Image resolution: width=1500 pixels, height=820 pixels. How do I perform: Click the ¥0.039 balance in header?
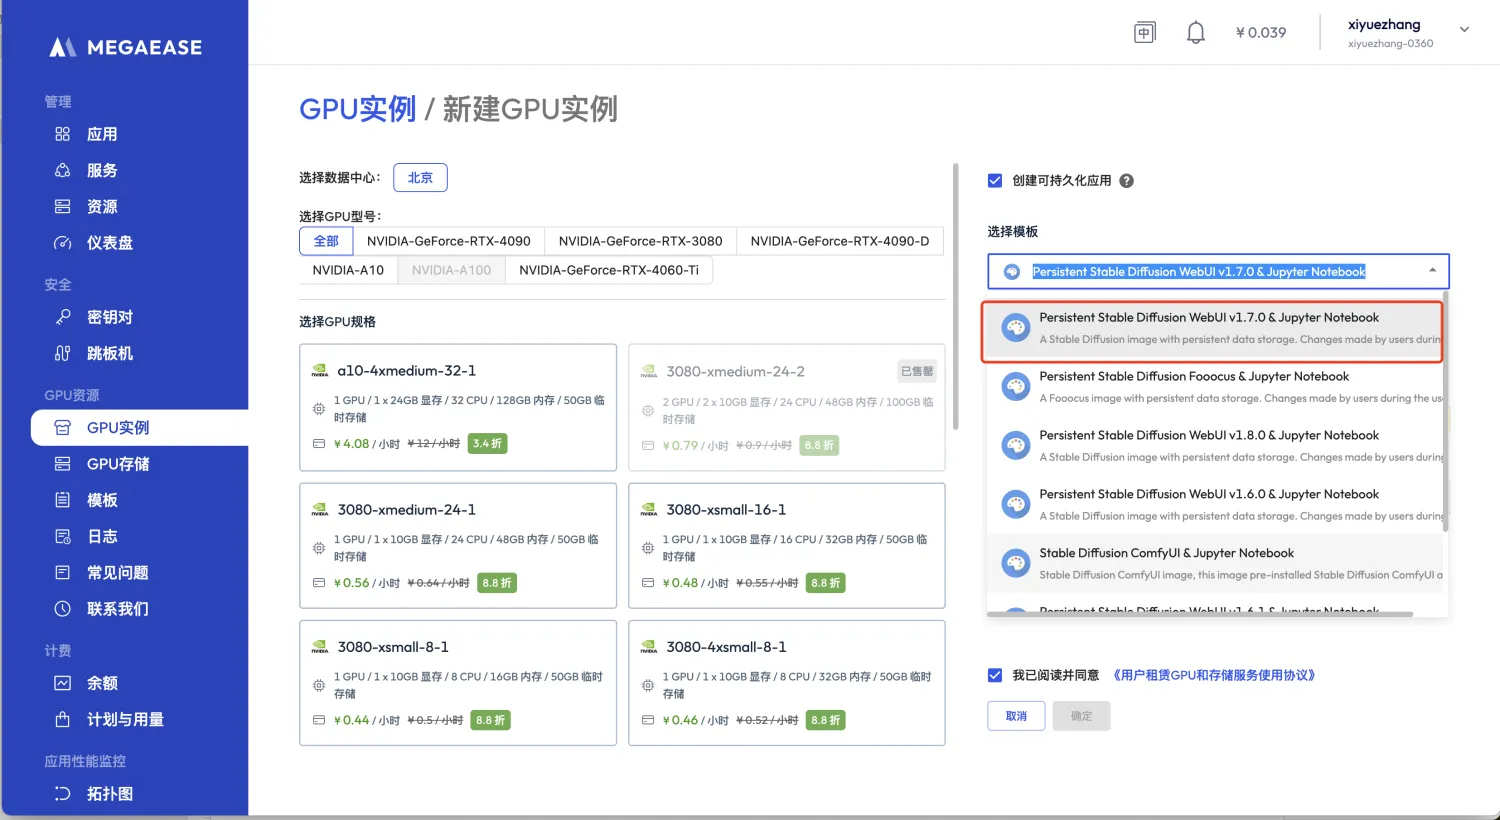[1261, 33]
